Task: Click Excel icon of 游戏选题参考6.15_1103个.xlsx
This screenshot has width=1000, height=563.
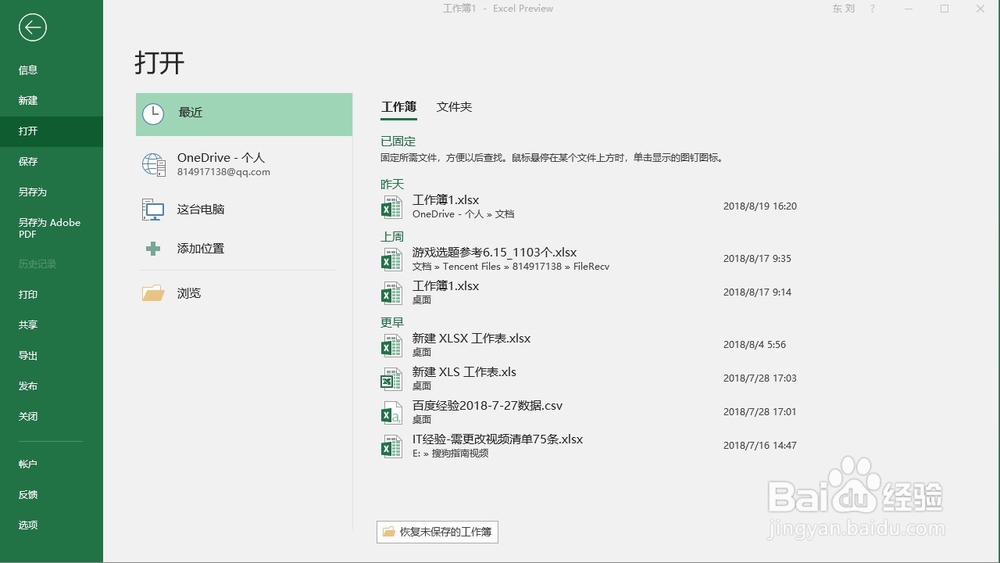Action: pos(392,259)
